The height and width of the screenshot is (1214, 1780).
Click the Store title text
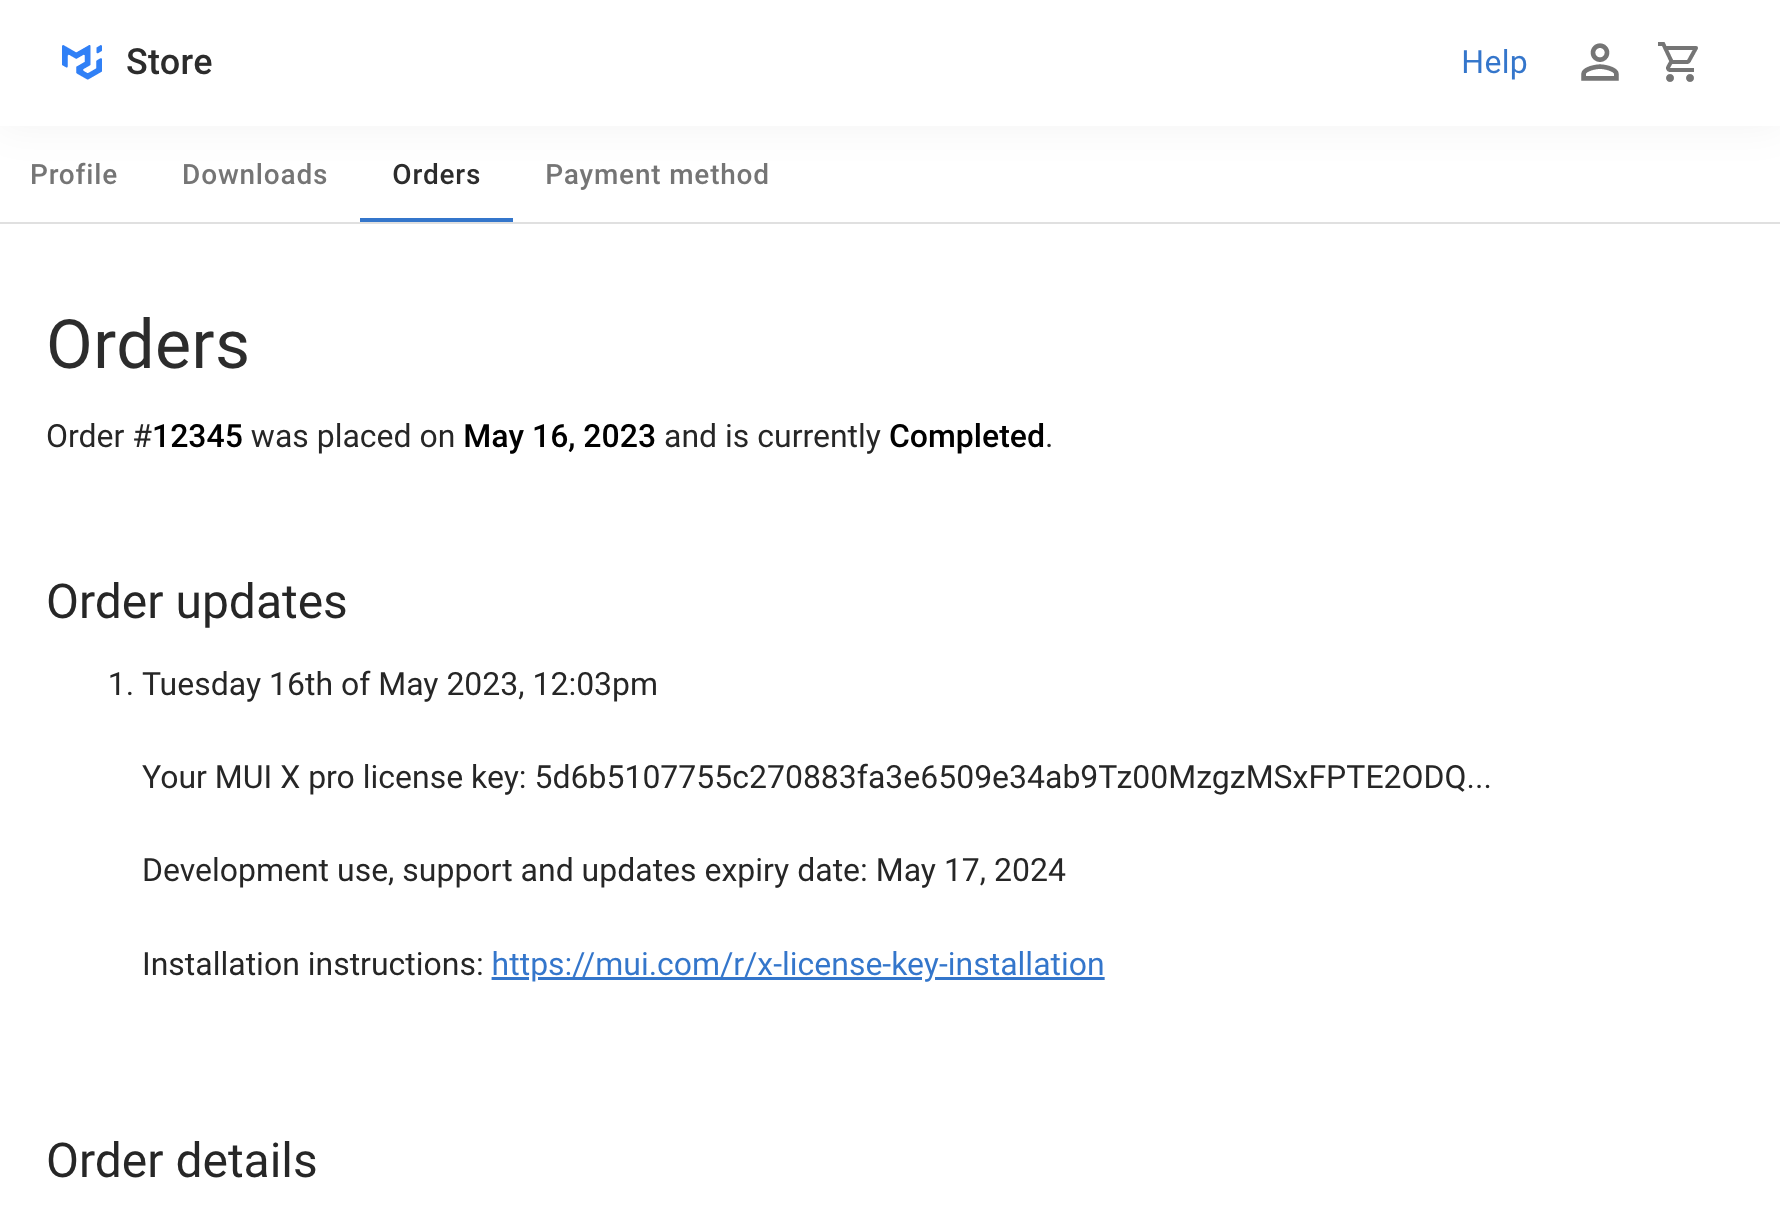(169, 62)
